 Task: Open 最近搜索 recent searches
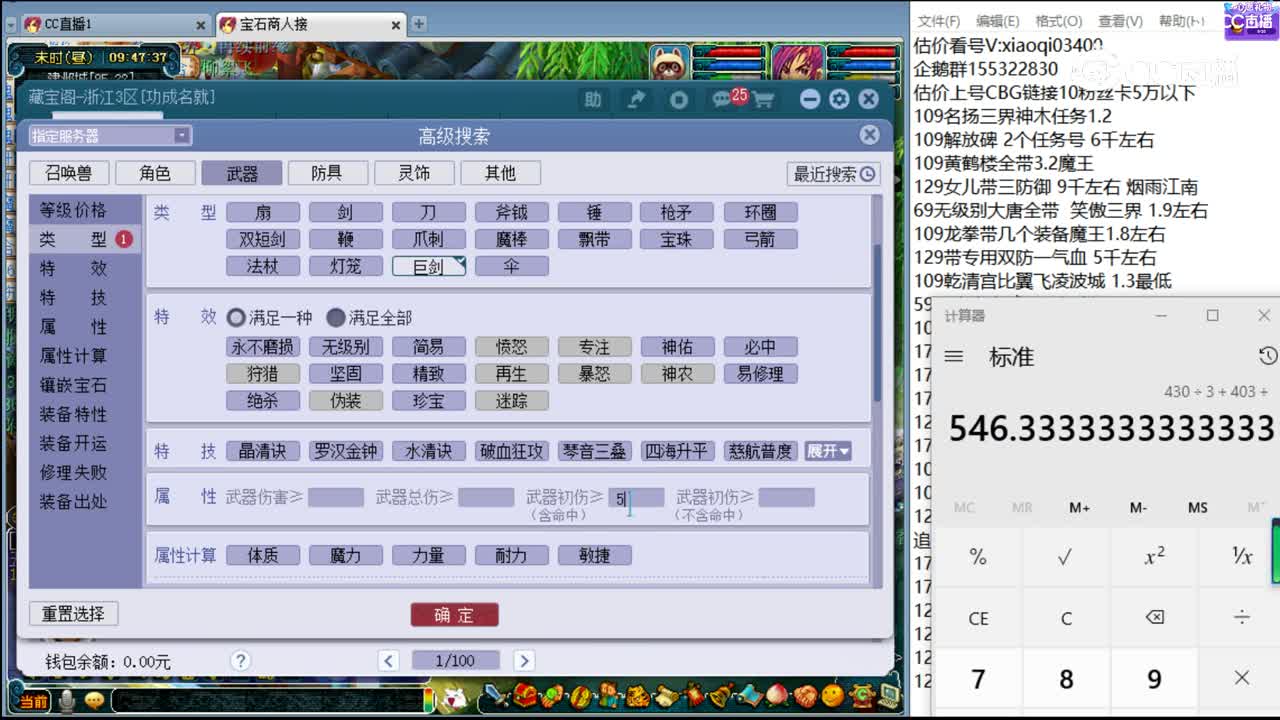[834, 174]
